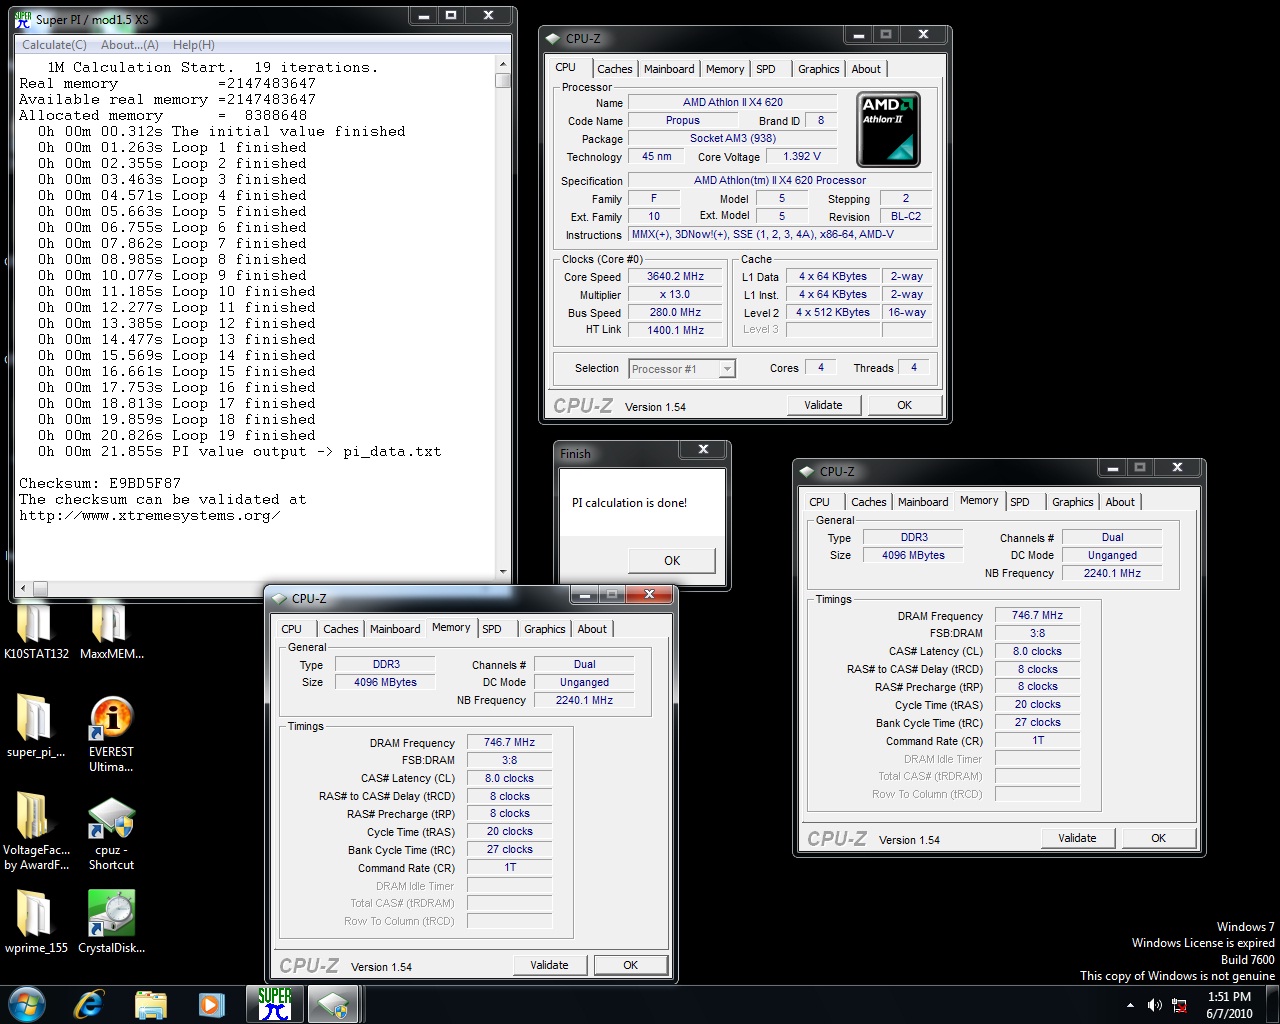Open the Windows Start menu
The height and width of the screenshot is (1024, 1280).
click(27, 1004)
